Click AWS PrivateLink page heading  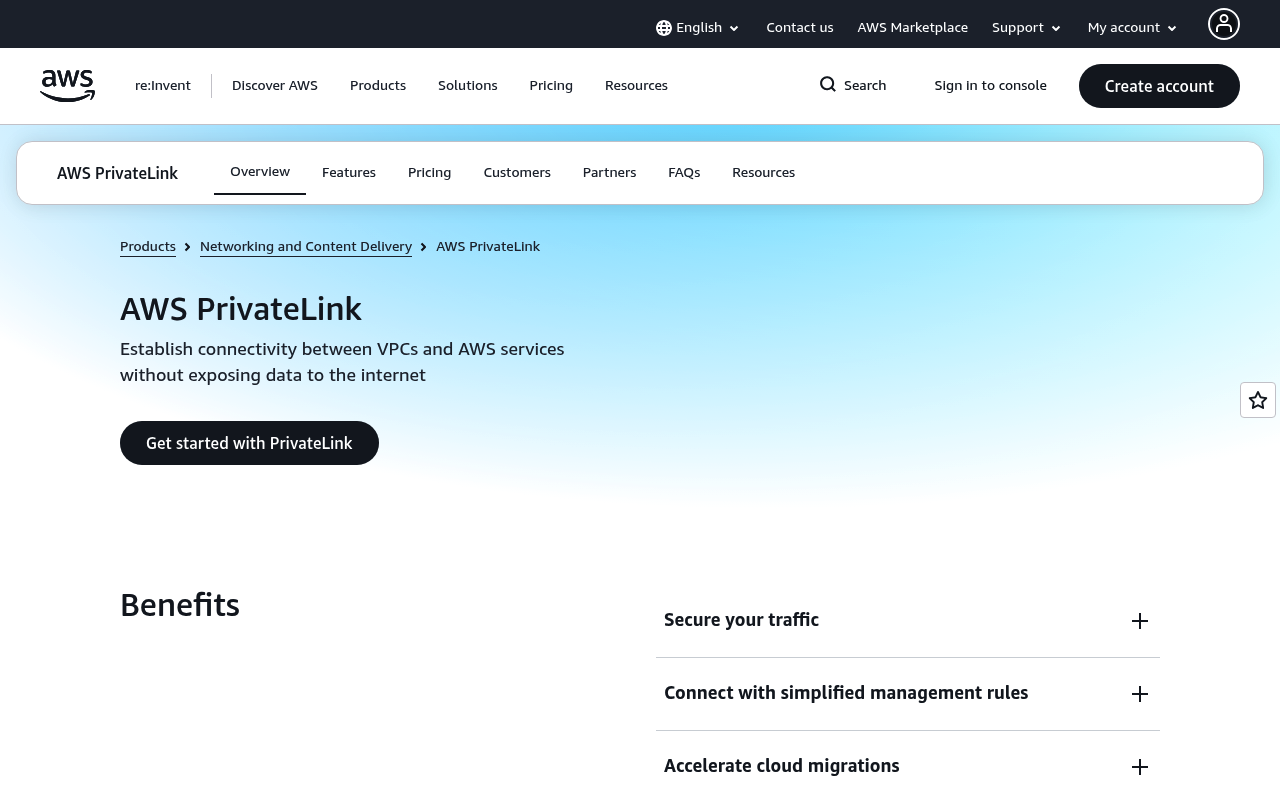[241, 309]
